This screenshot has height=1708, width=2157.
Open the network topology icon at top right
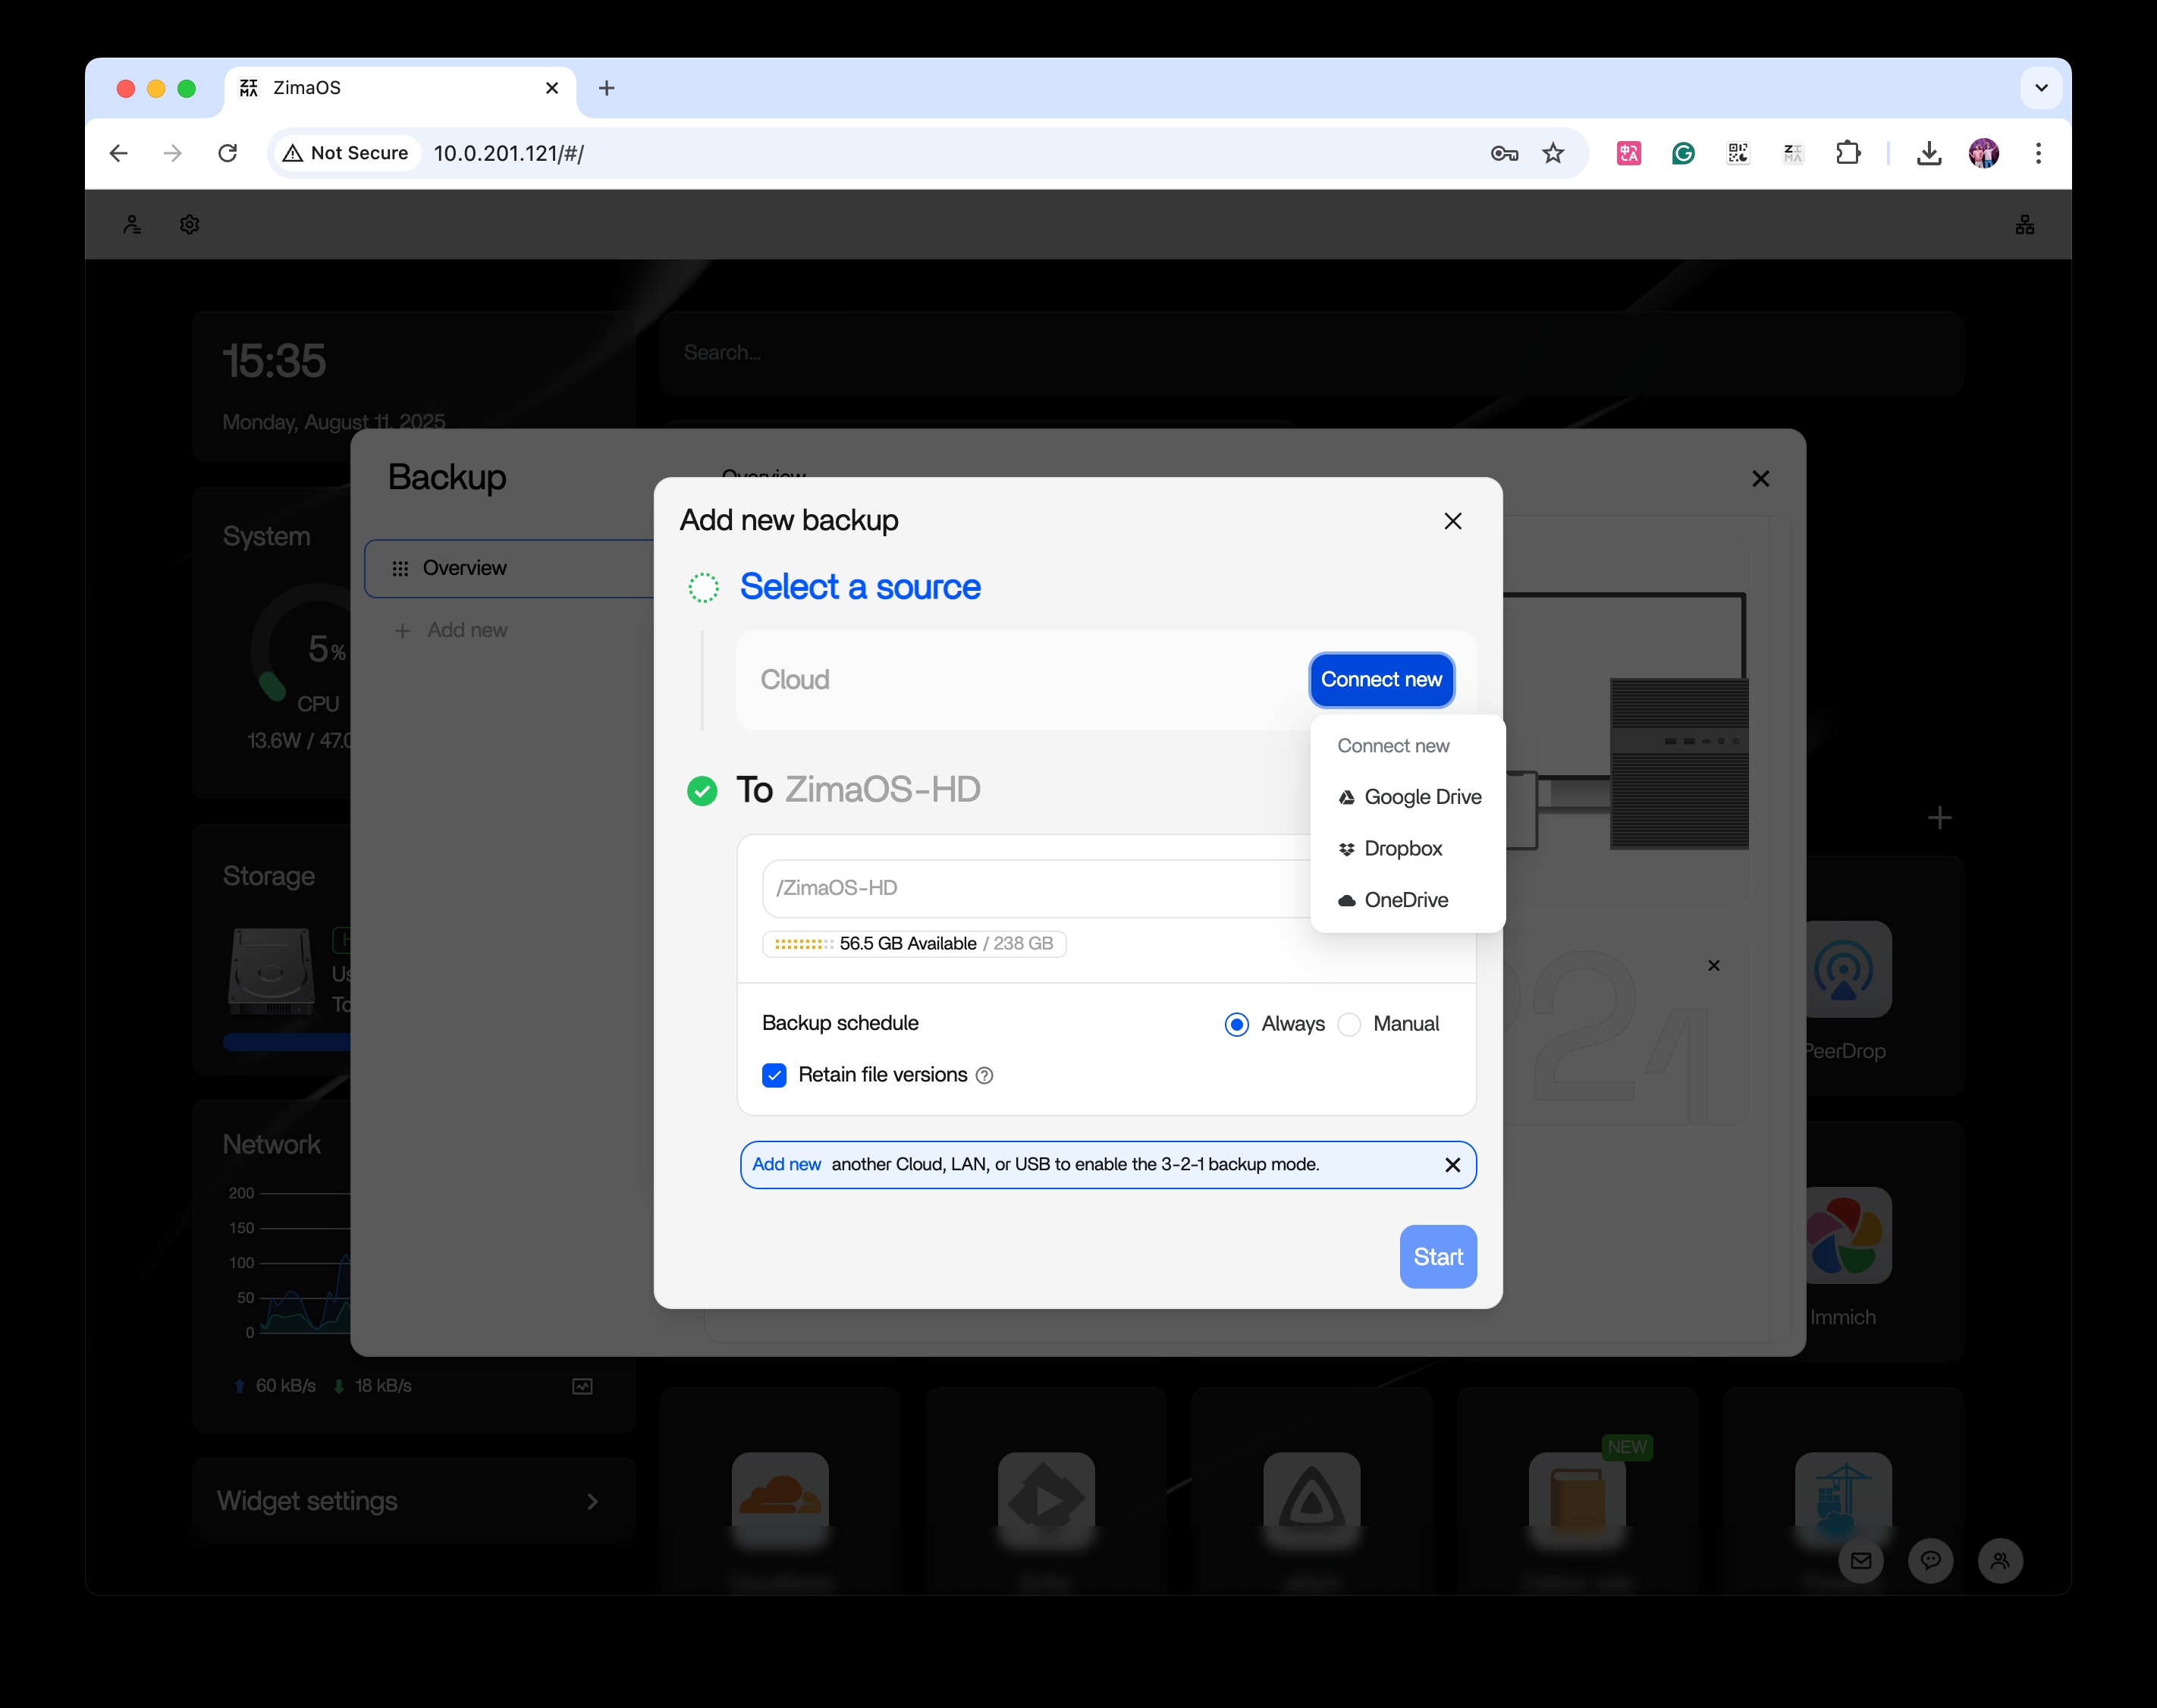click(x=2024, y=225)
